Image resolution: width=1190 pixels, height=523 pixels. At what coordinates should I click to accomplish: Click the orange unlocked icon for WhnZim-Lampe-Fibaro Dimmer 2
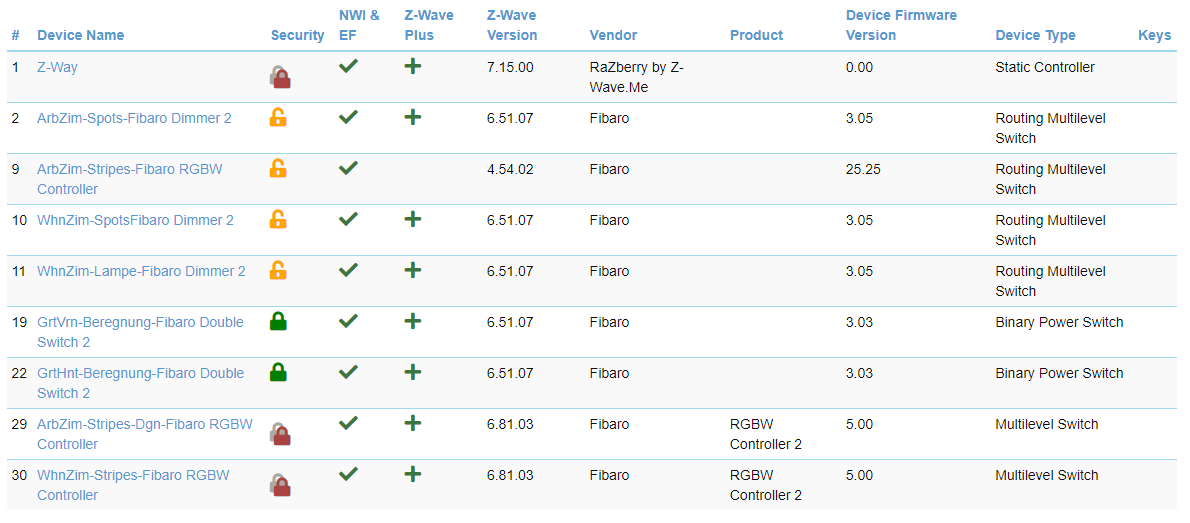click(279, 269)
